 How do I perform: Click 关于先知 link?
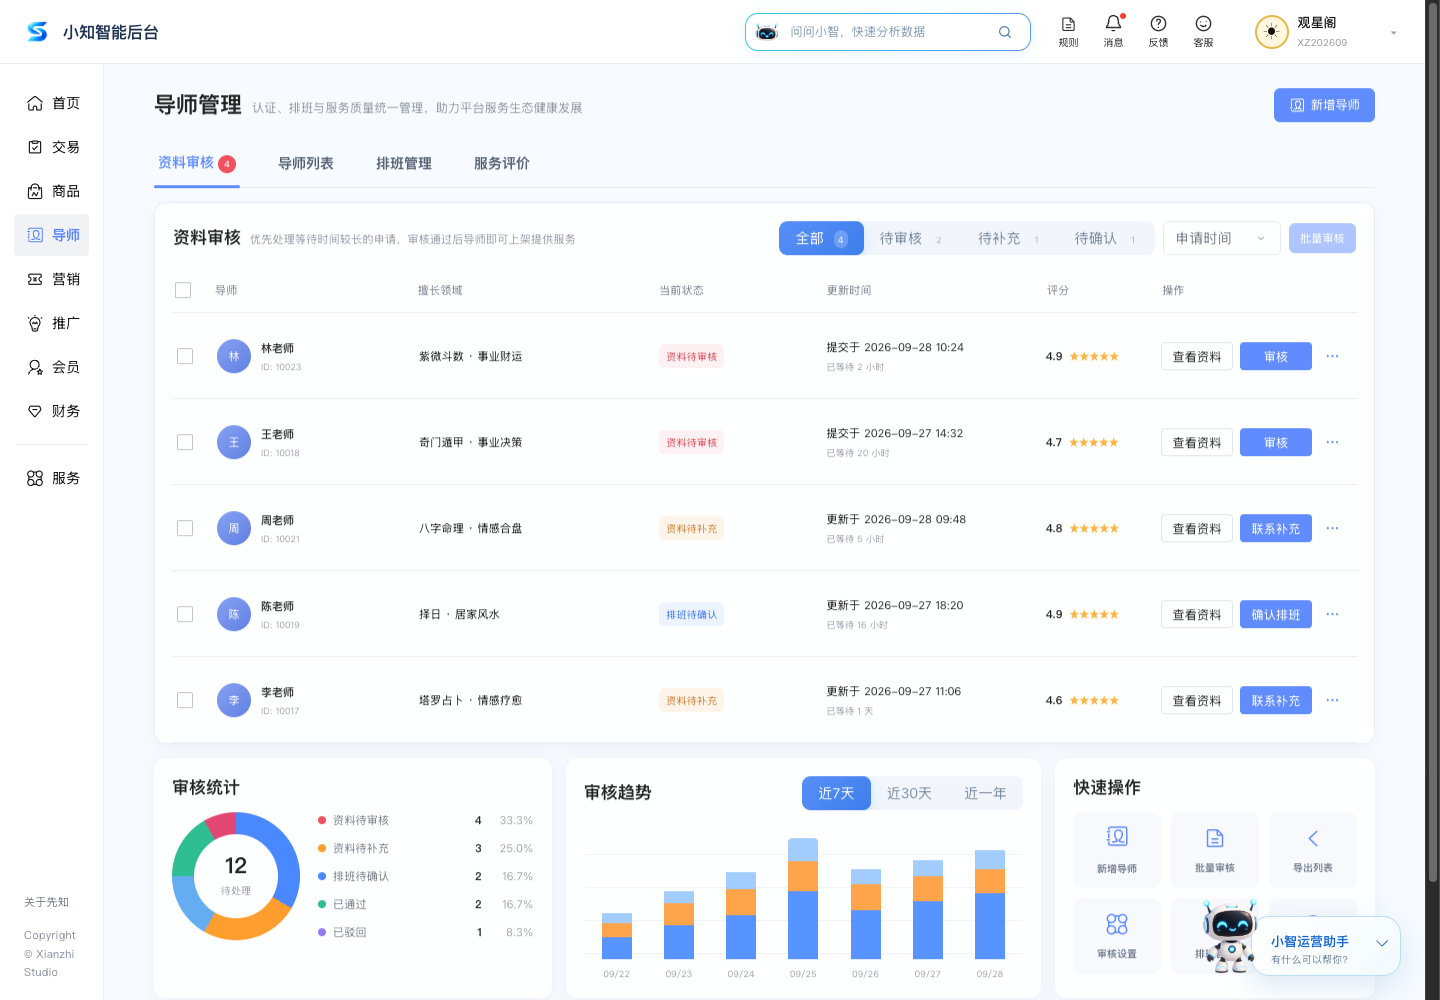(x=46, y=902)
